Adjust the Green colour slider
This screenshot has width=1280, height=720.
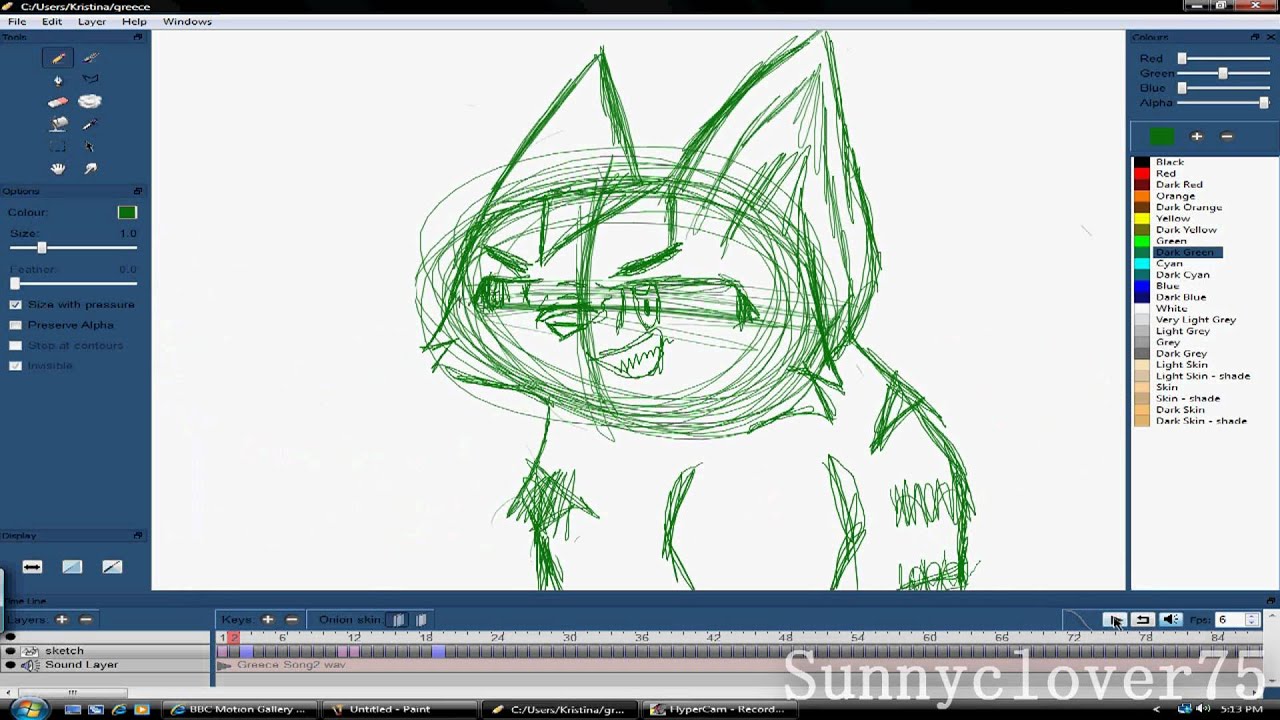coord(1224,73)
